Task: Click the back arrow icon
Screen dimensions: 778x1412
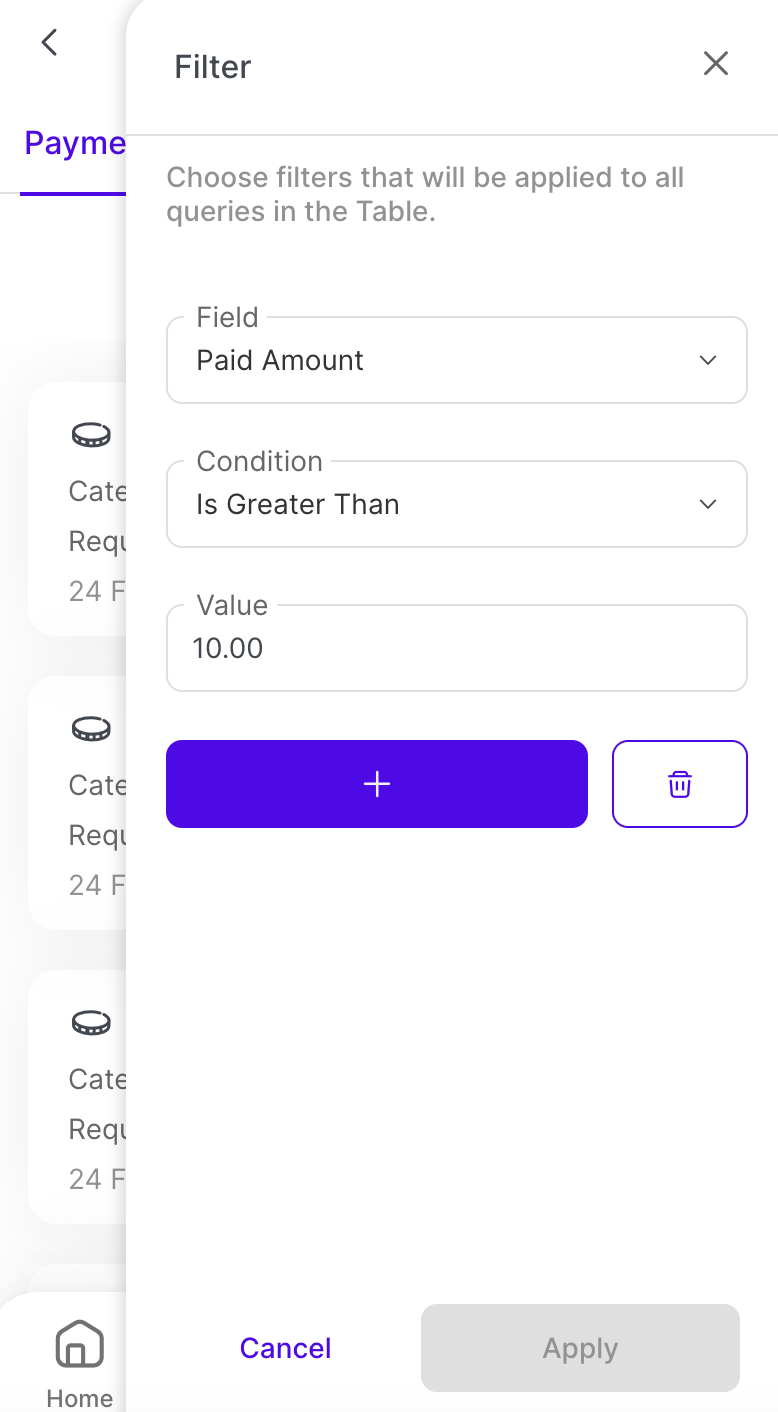Action: tap(49, 42)
